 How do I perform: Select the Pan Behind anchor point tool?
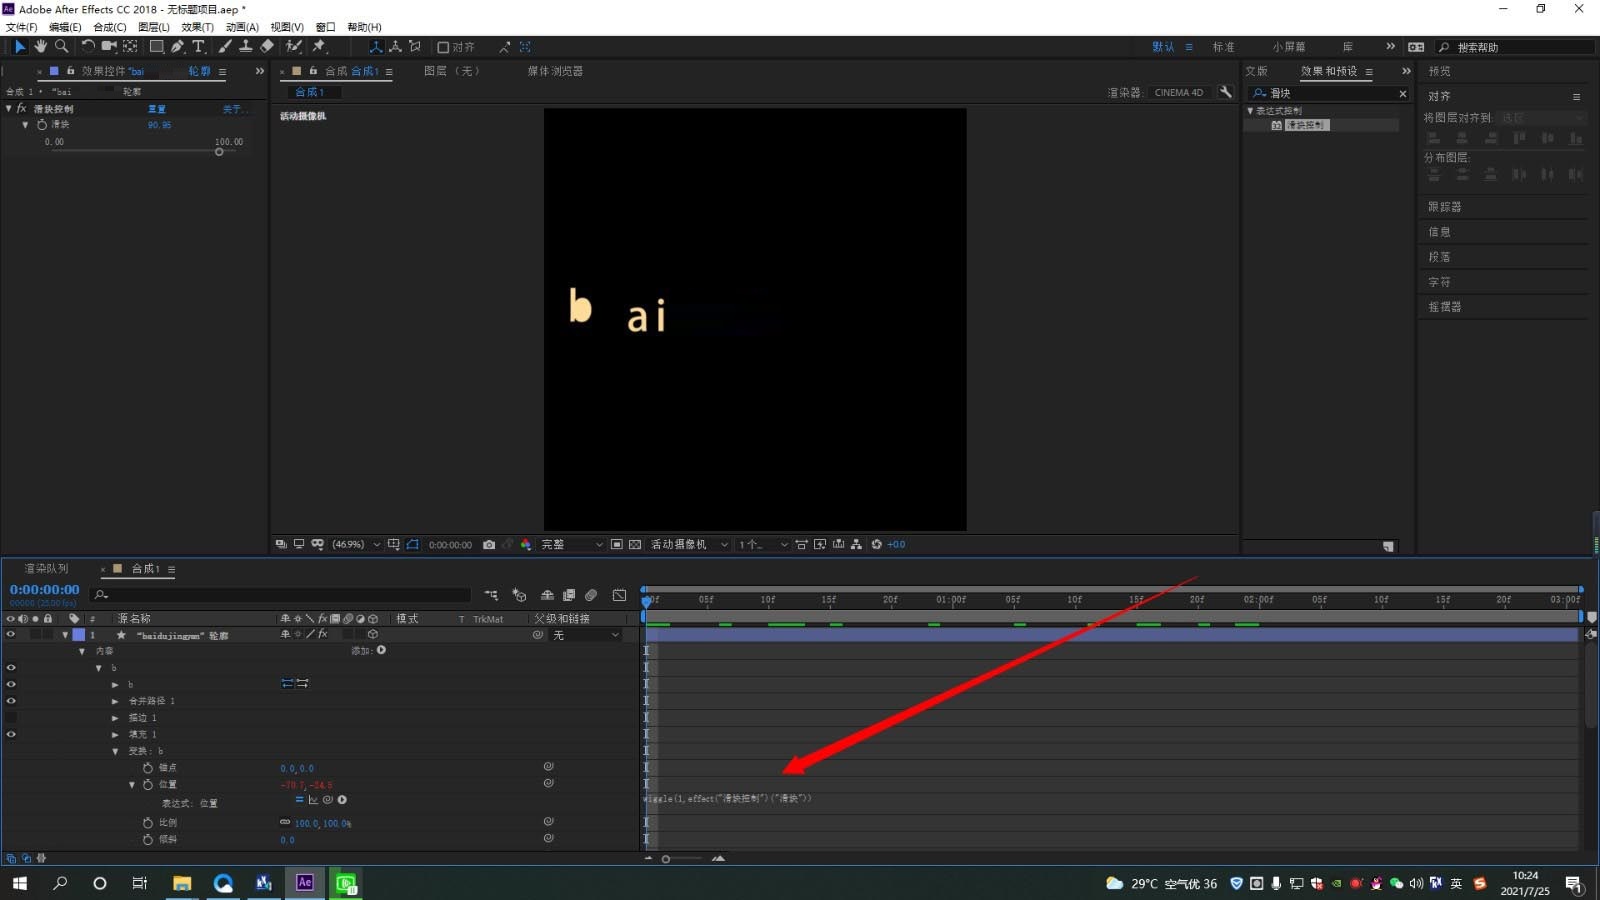(130, 46)
